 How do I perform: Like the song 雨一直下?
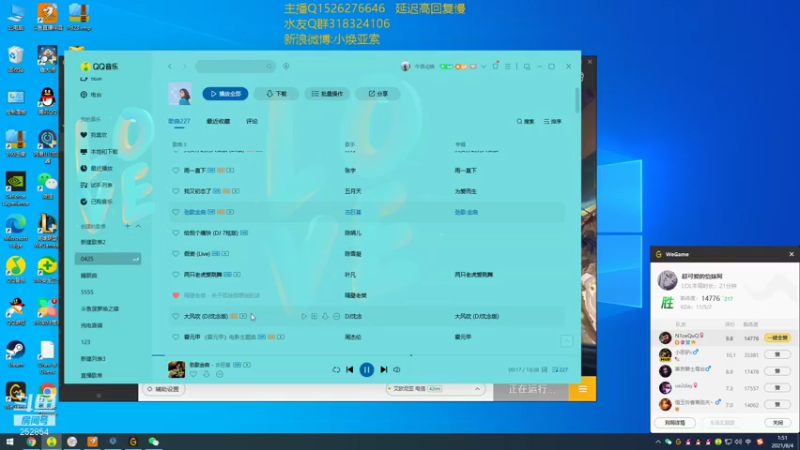click(x=176, y=170)
